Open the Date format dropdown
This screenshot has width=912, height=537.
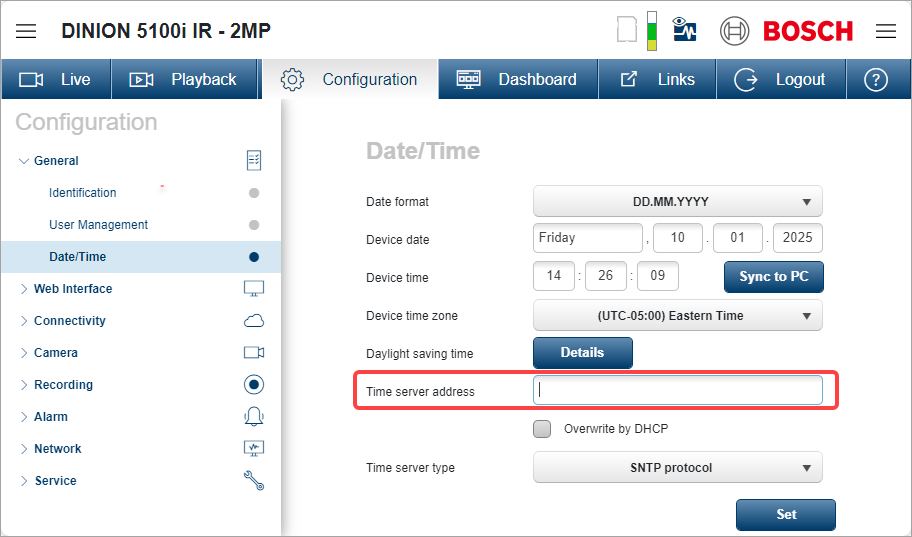coord(677,201)
